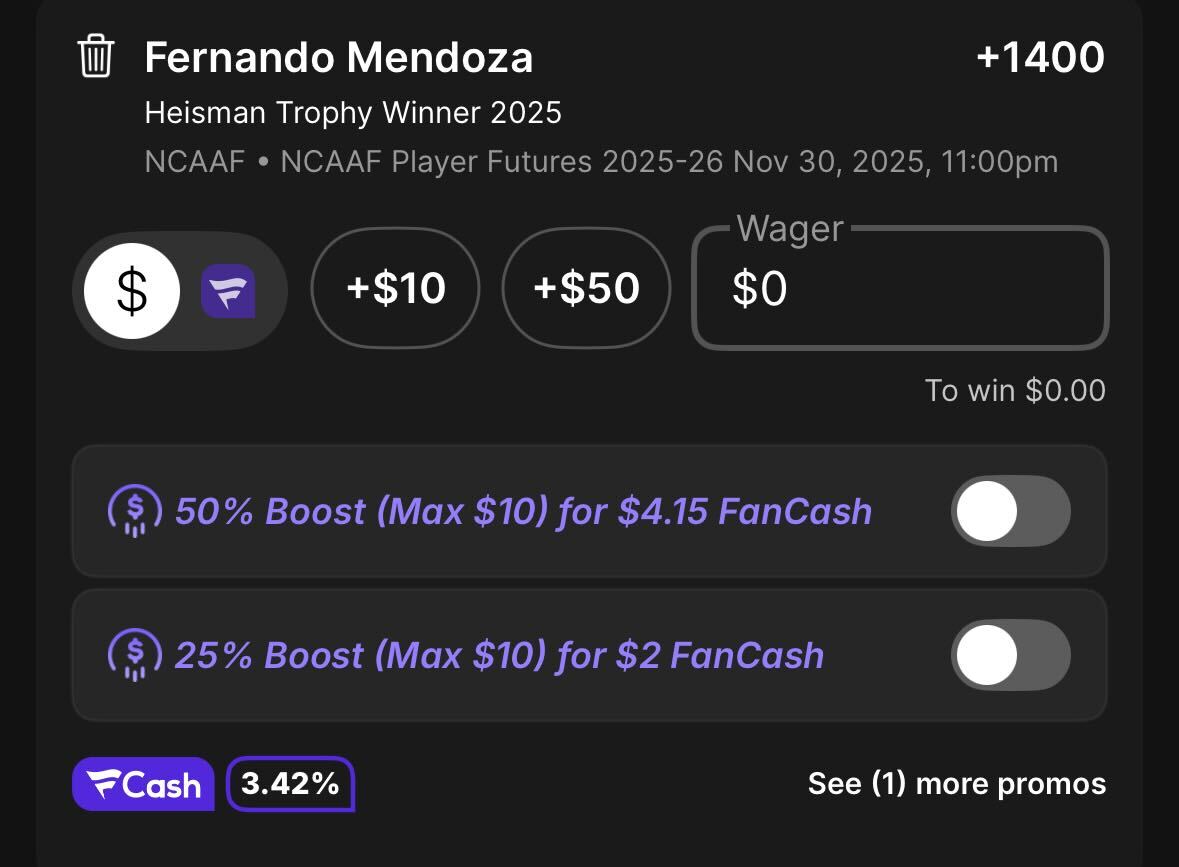Screen dimensions: 1179x867
Task: Open See (1) more promos
Action: [956, 784]
